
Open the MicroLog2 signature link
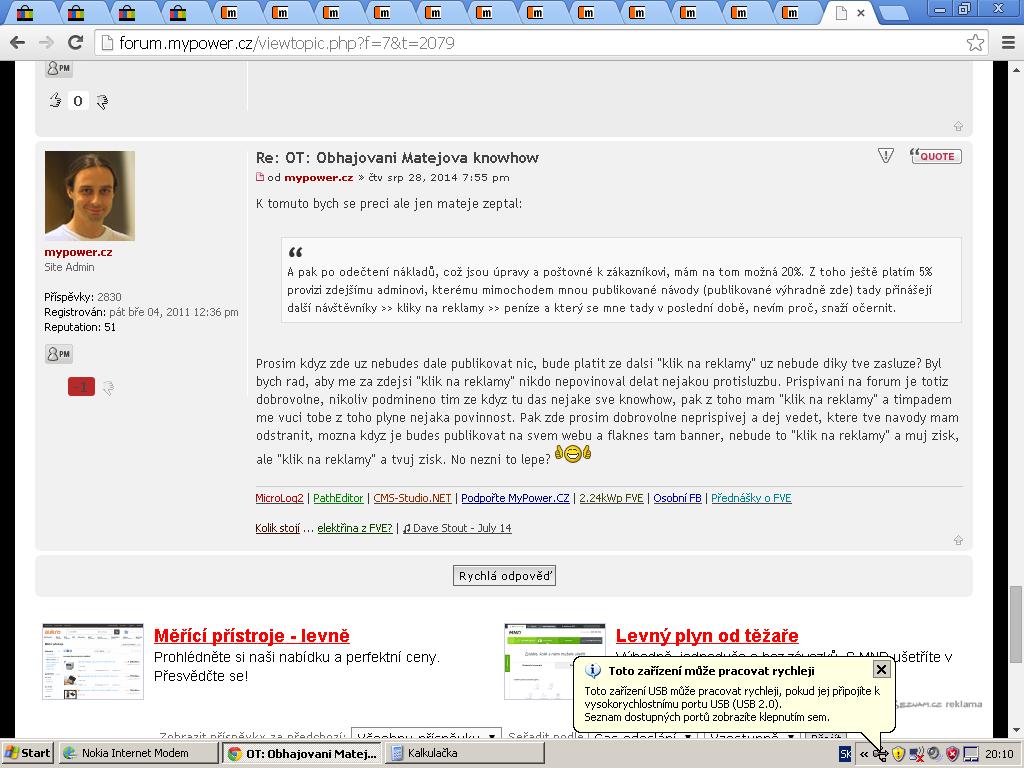[x=279, y=498]
